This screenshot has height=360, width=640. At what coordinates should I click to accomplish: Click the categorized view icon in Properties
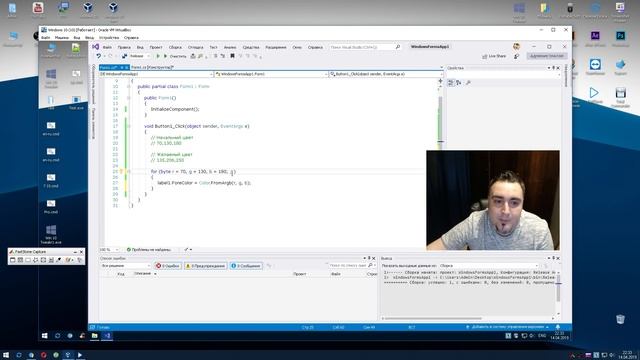[451, 83]
